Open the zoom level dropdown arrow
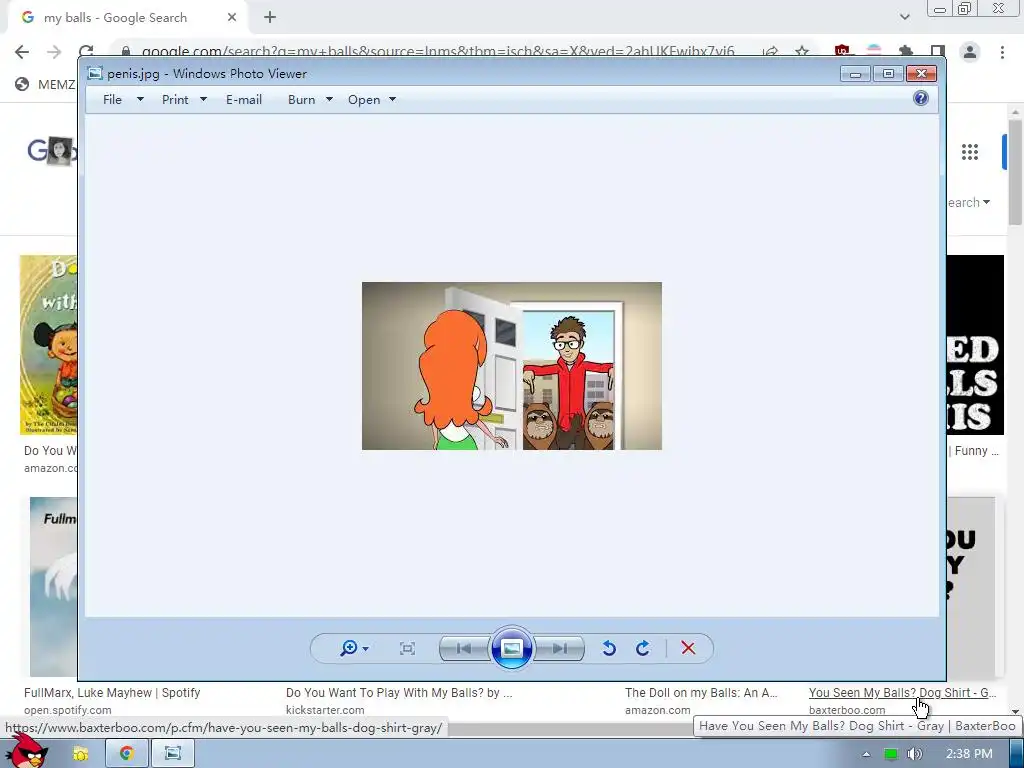 coord(366,648)
